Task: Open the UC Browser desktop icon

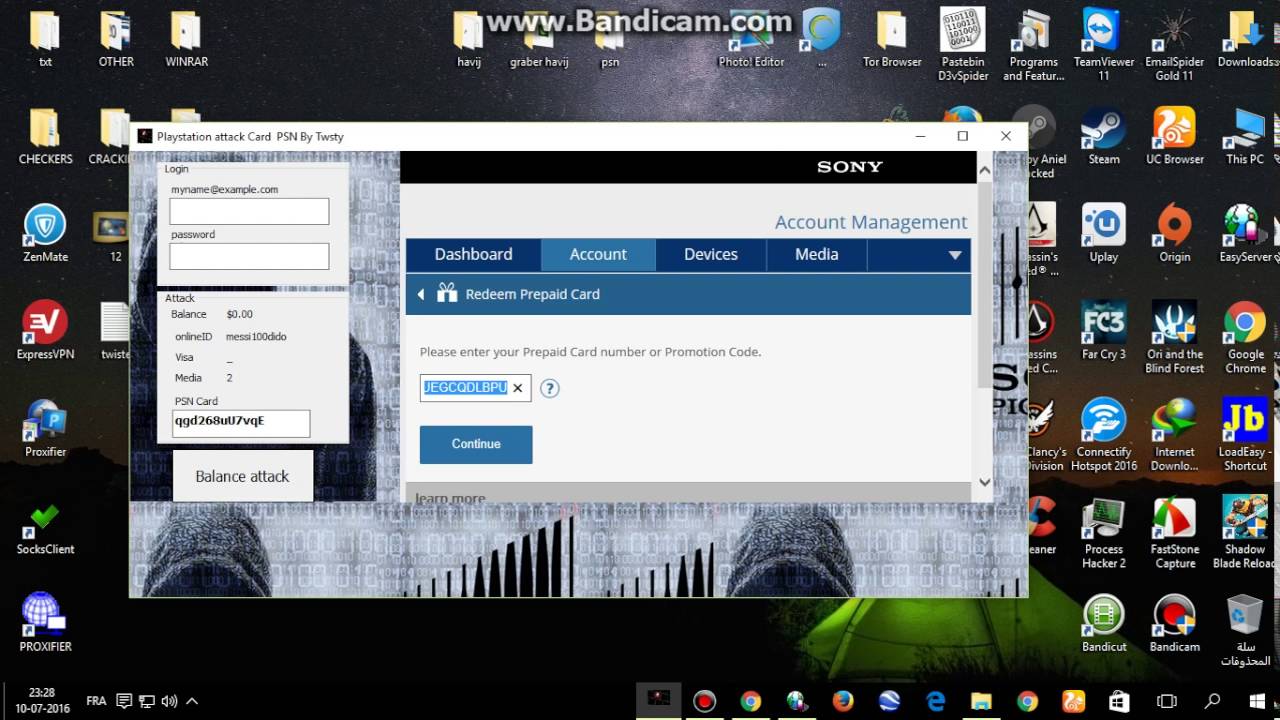Action: 1175,137
